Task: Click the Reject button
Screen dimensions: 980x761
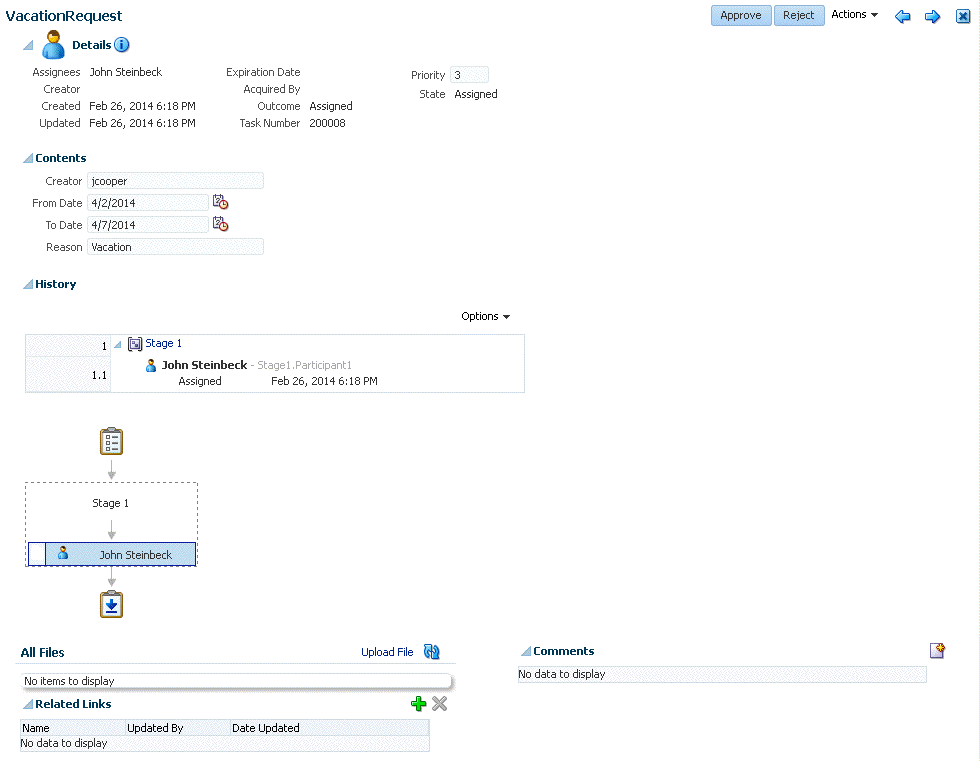Action: 799,16
